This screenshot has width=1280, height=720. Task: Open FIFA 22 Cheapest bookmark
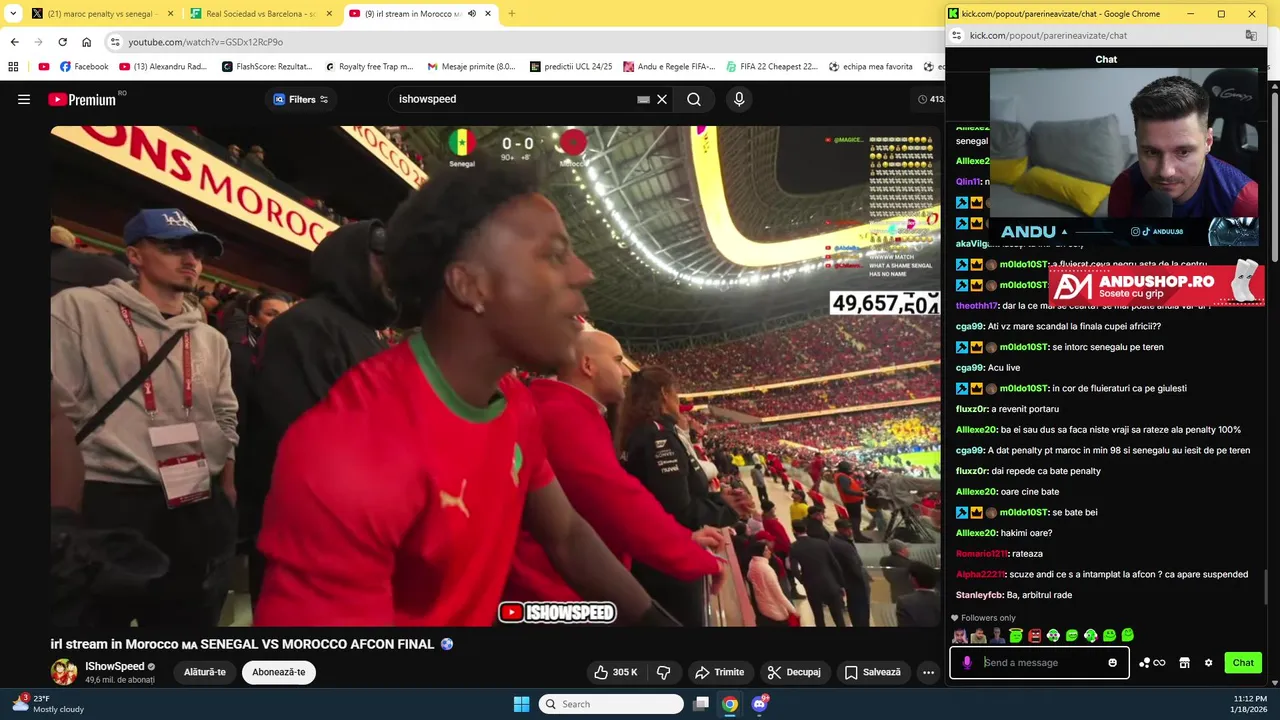click(771, 67)
